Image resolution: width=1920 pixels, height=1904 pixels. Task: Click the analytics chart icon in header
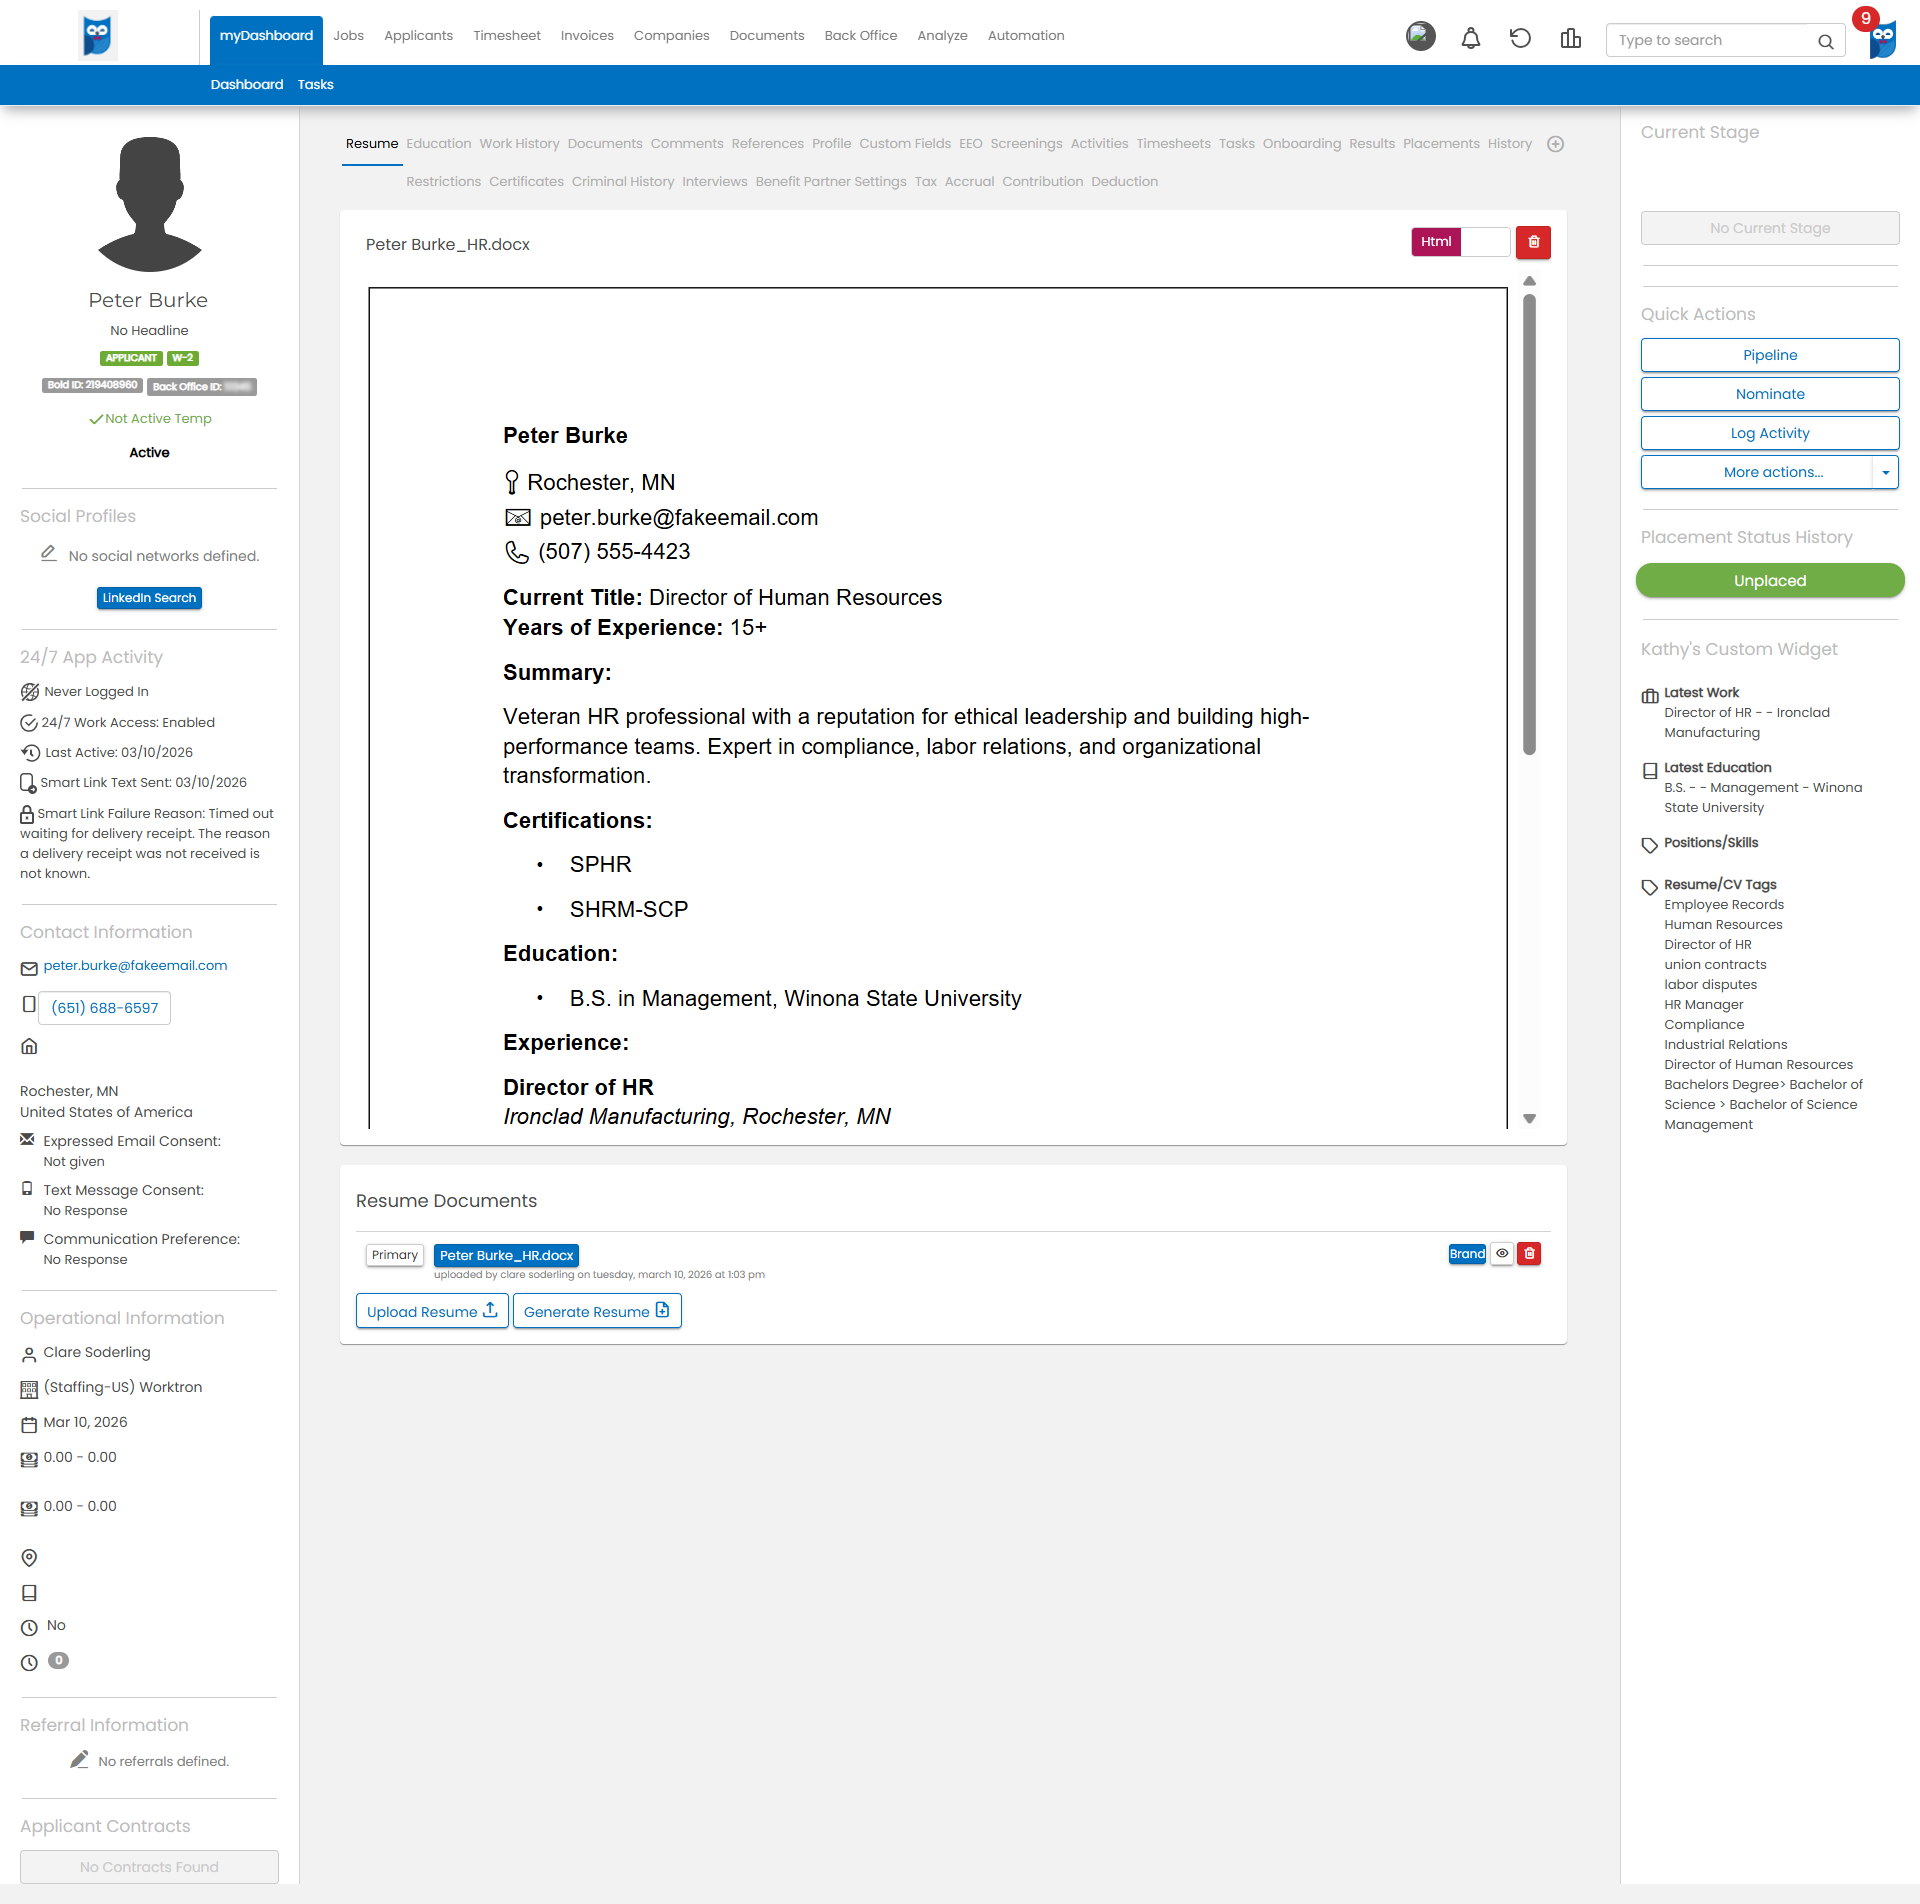pos(1570,39)
